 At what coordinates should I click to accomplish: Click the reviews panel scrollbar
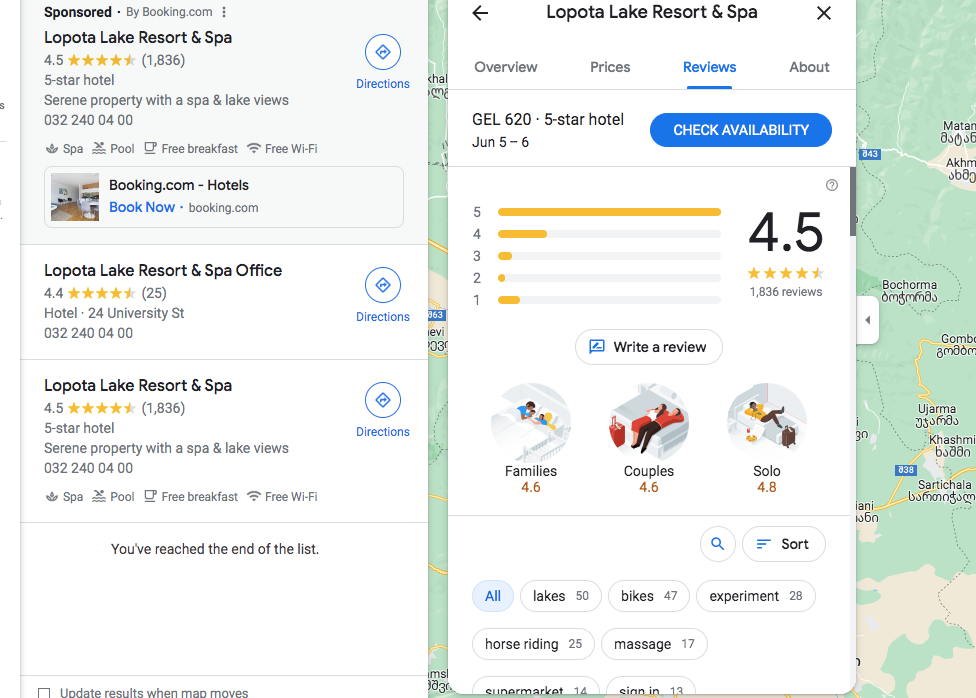(853, 202)
